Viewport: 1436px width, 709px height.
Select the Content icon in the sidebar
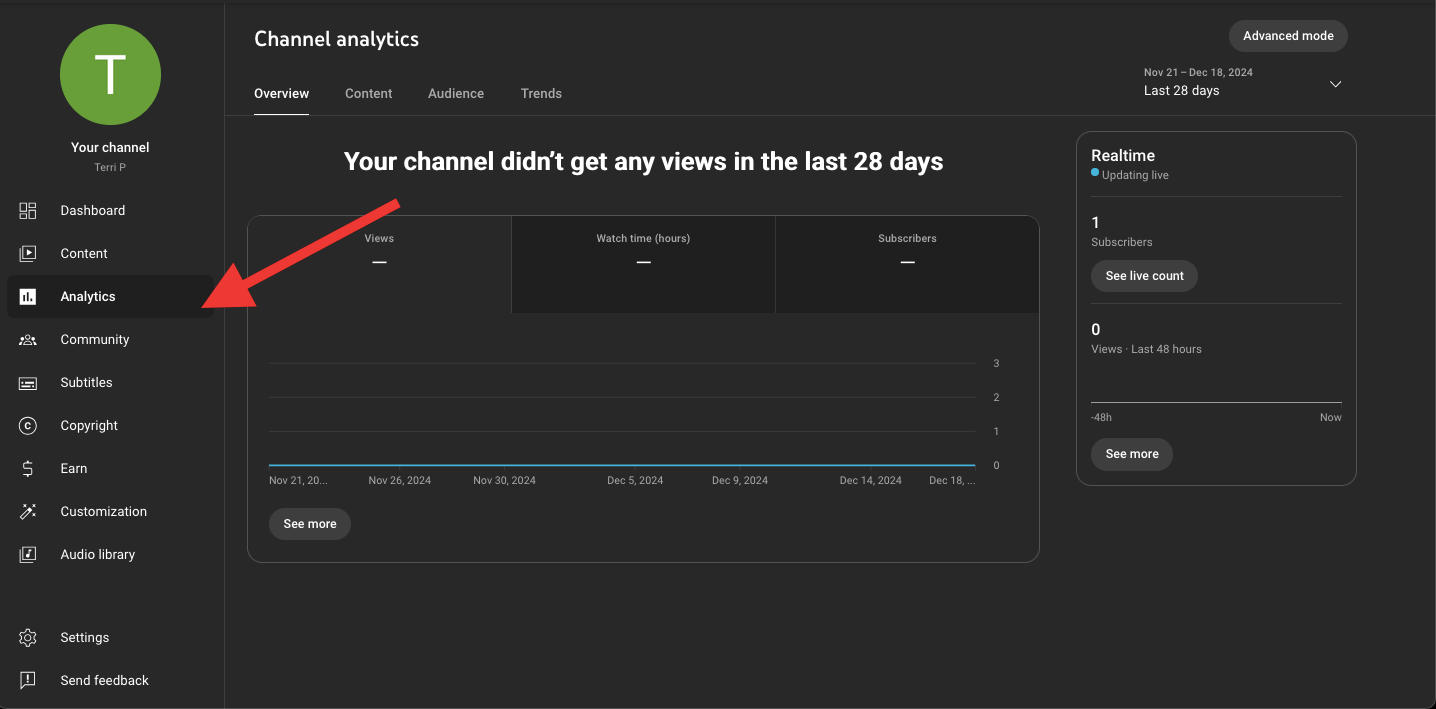(27, 253)
